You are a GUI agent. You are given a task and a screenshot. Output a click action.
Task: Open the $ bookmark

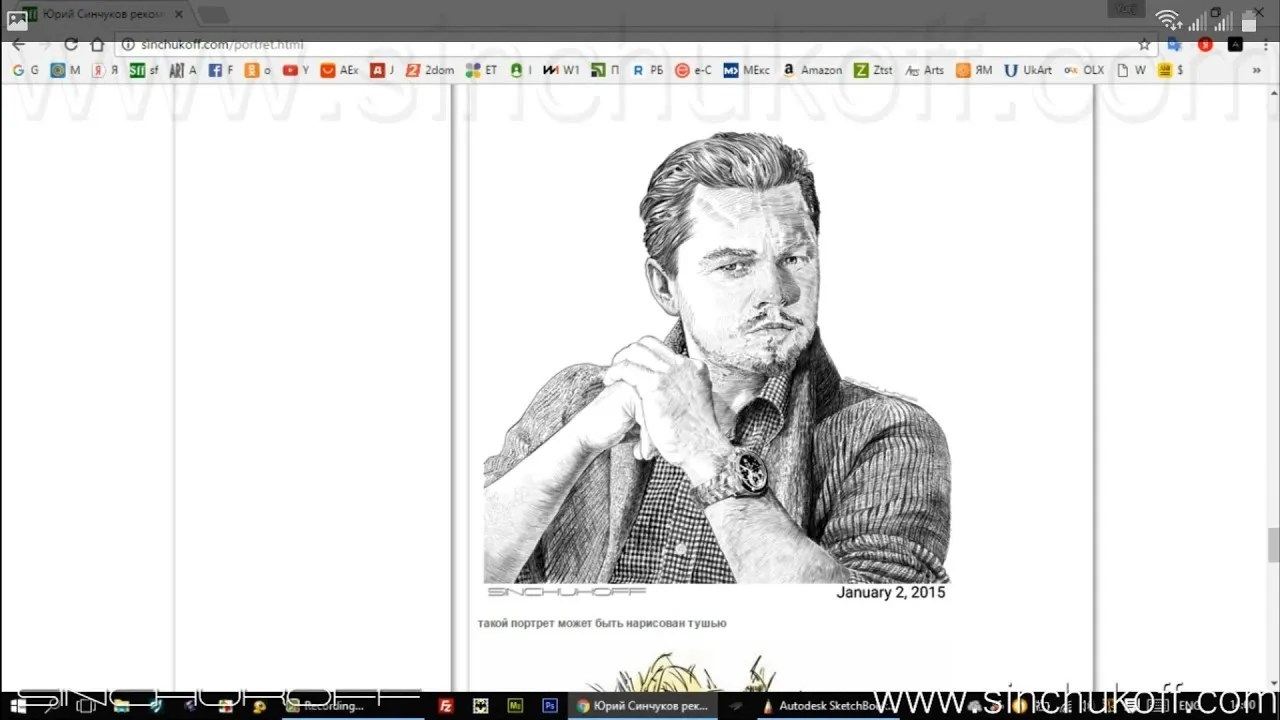(x=1171, y=70)
